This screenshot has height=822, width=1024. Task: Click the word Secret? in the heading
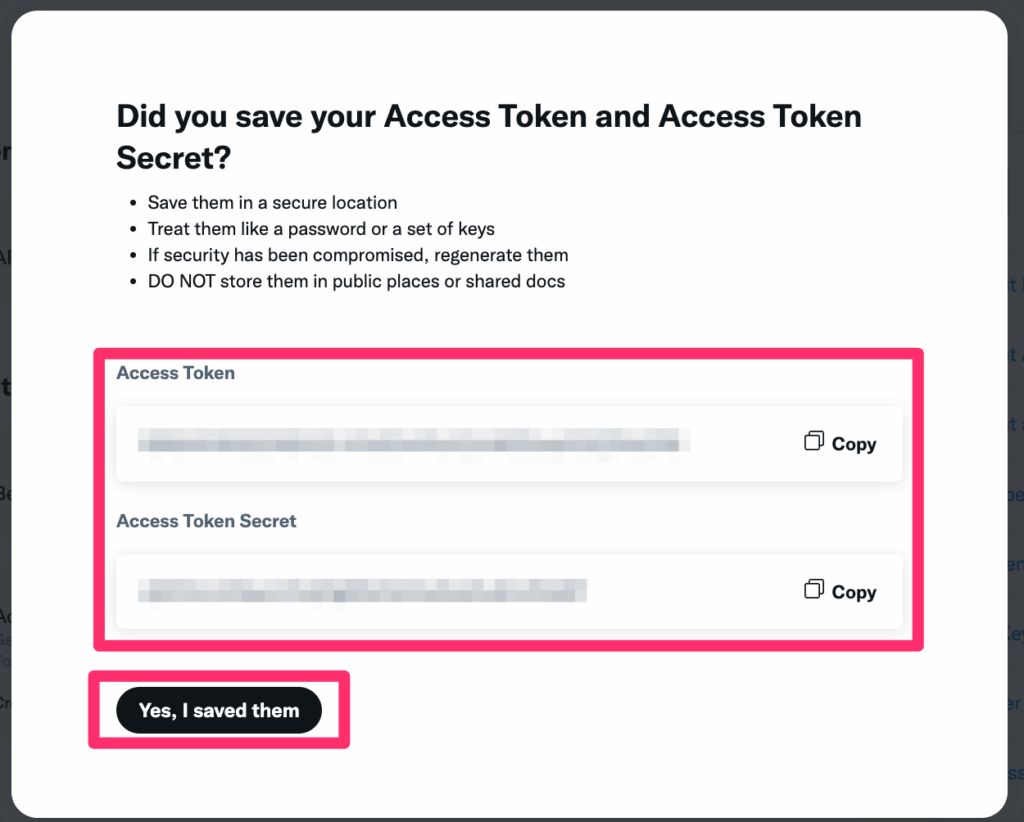point(174,158)
